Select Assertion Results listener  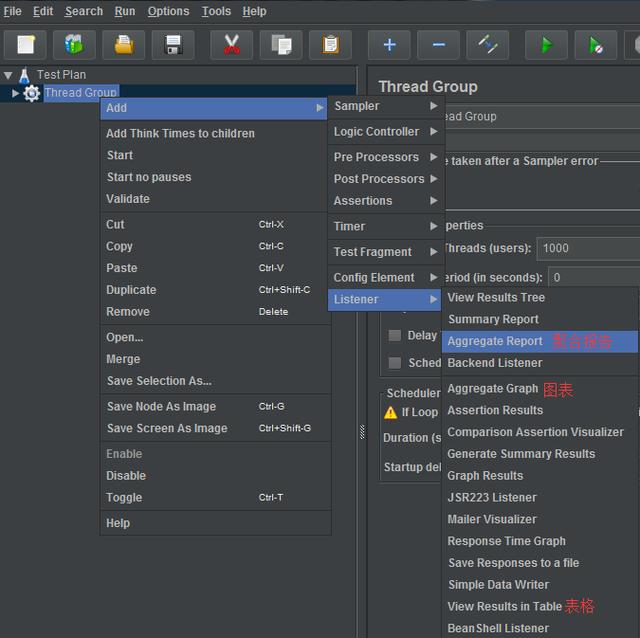[x=540, y=411]
